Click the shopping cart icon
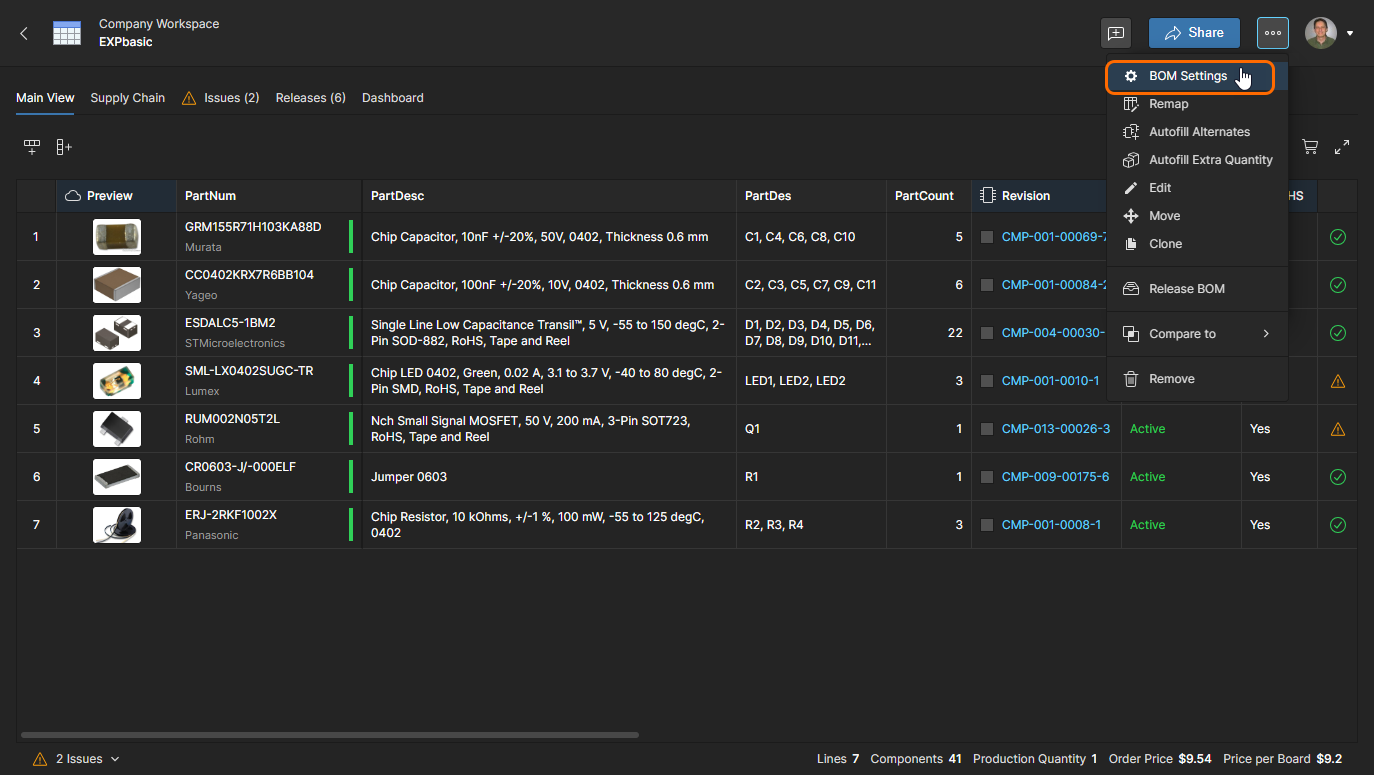 click(1309, 147)
